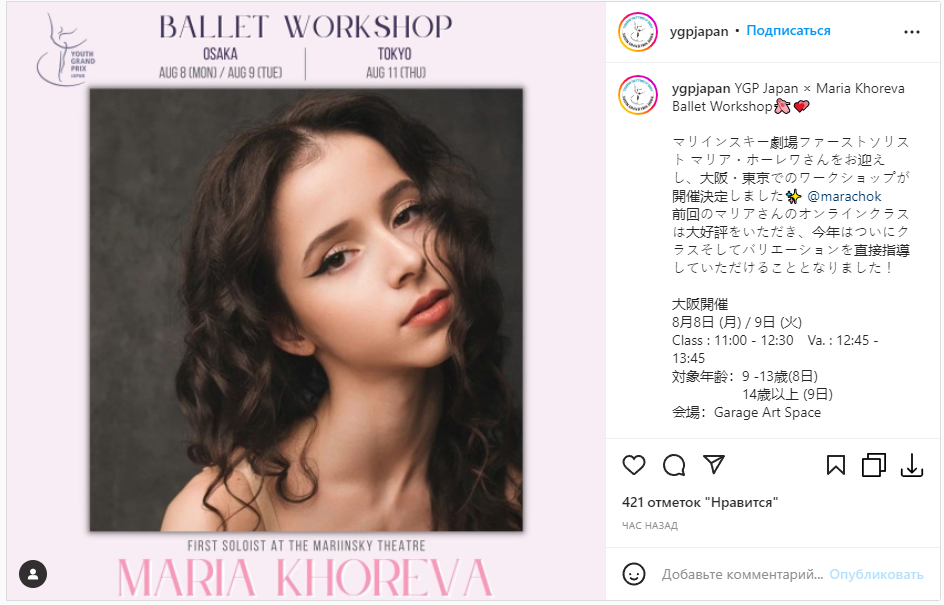Click the comment input field

click(x=742, y=574)
